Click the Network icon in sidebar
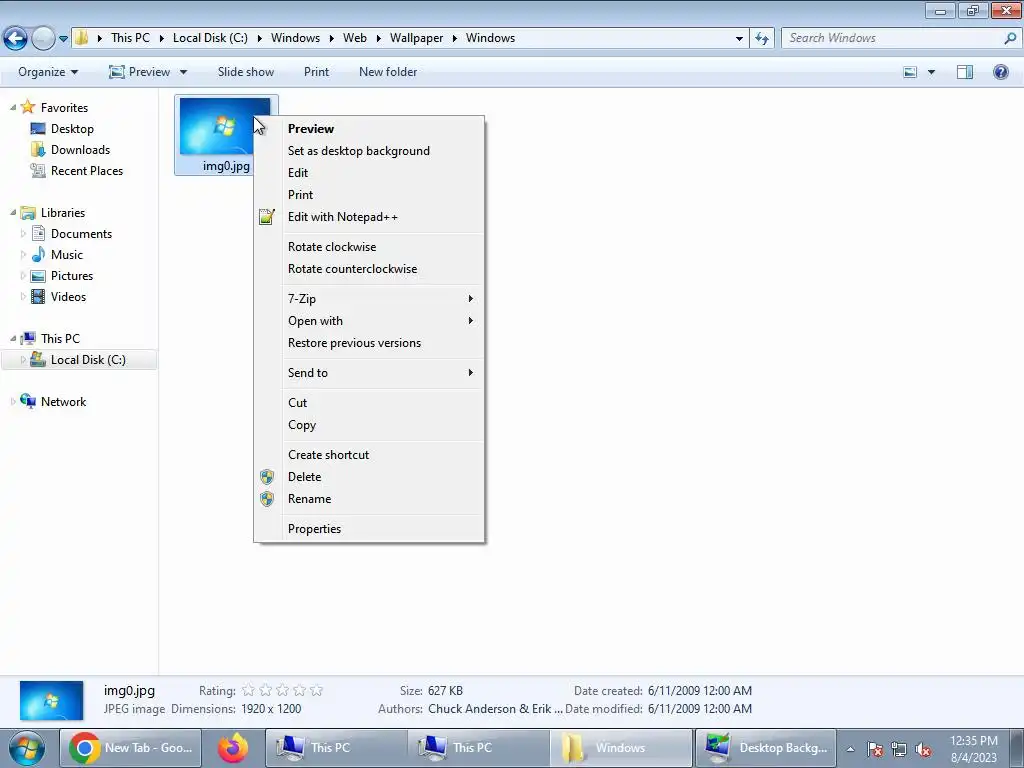 pos(28,401)
